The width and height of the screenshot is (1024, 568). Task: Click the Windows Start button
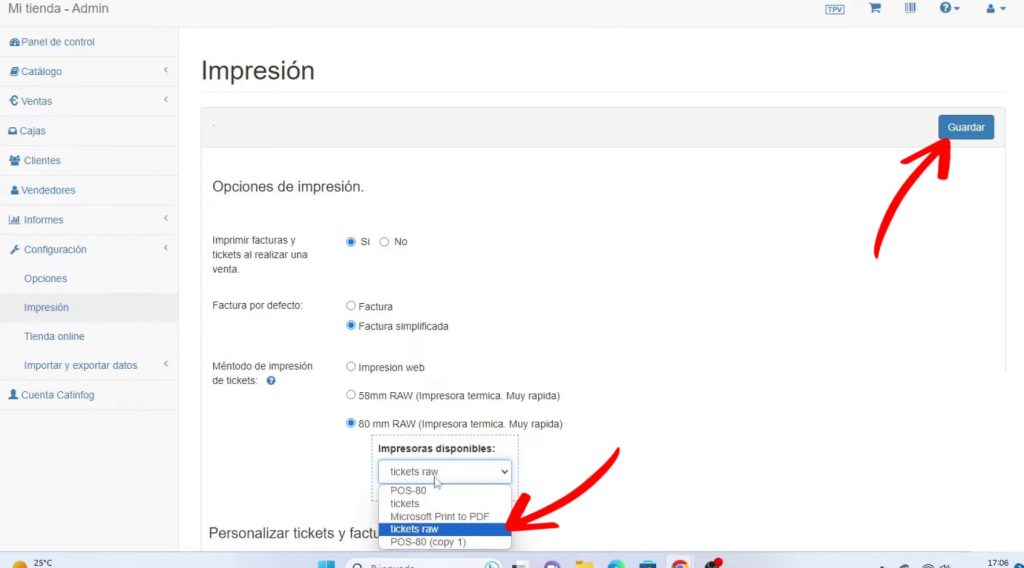pos(326,564)
